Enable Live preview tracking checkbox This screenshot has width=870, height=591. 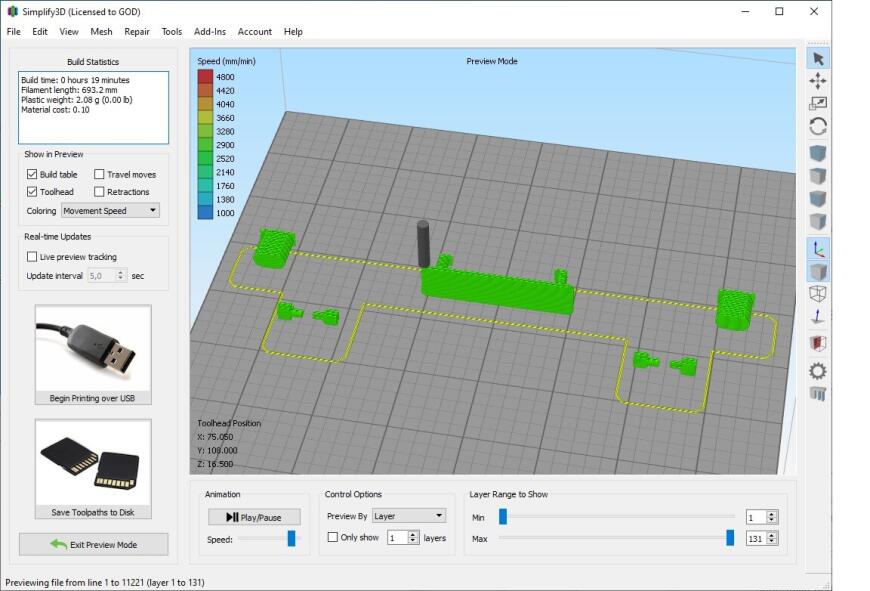[32, 256]
